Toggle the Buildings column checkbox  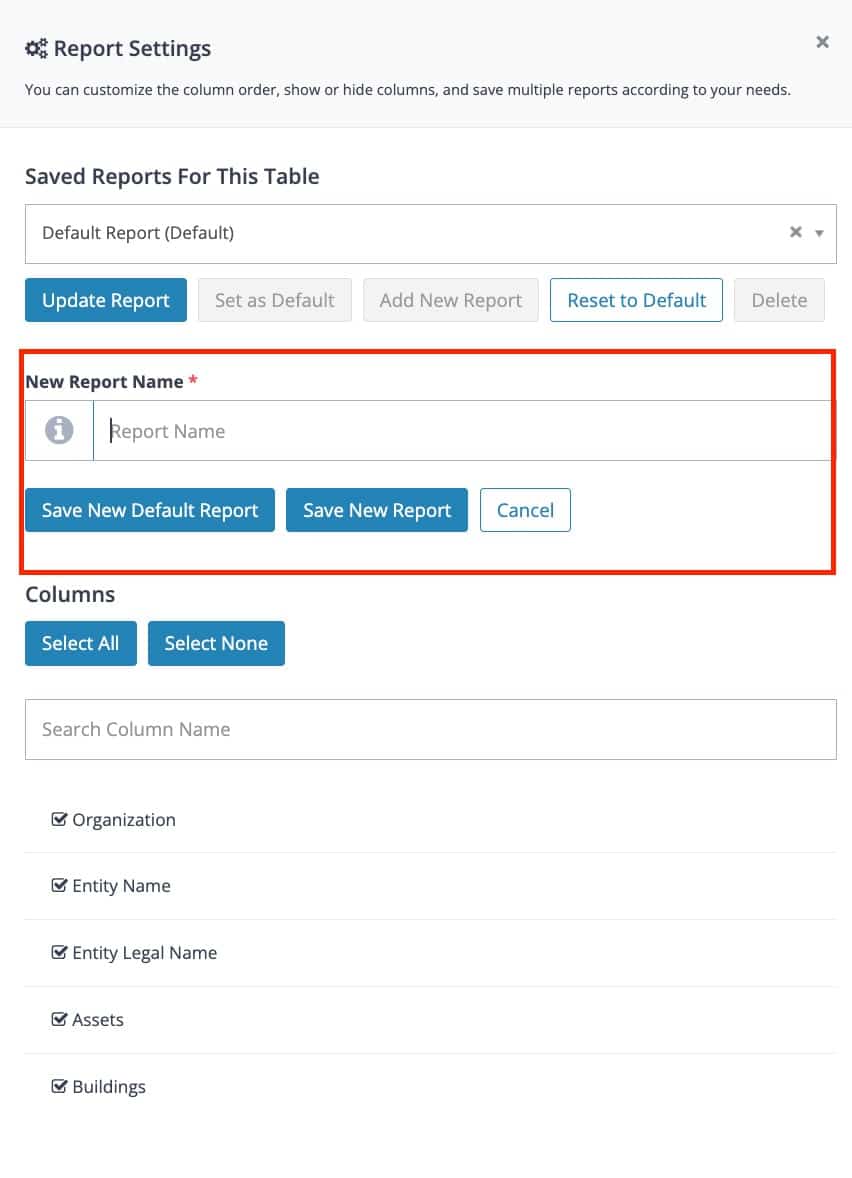pyautogui.click(x=59, y=1086)
